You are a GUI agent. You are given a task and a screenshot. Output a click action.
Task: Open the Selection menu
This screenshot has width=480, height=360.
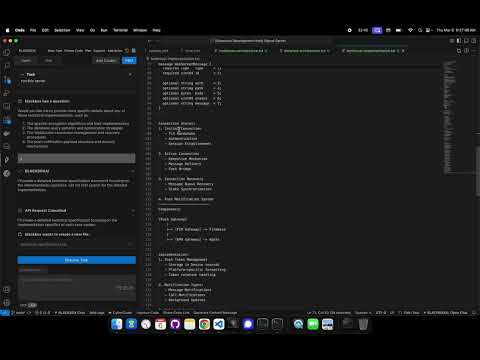[x=62, y=30]
